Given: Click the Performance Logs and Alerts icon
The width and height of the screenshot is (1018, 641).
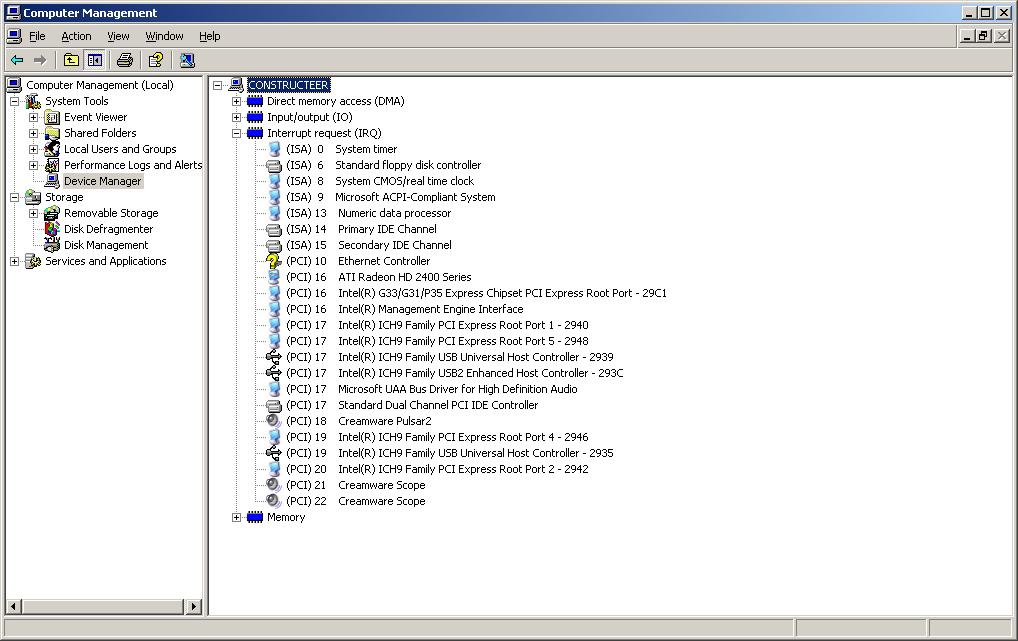Looking at the screenshot, I should coord(52,166).
